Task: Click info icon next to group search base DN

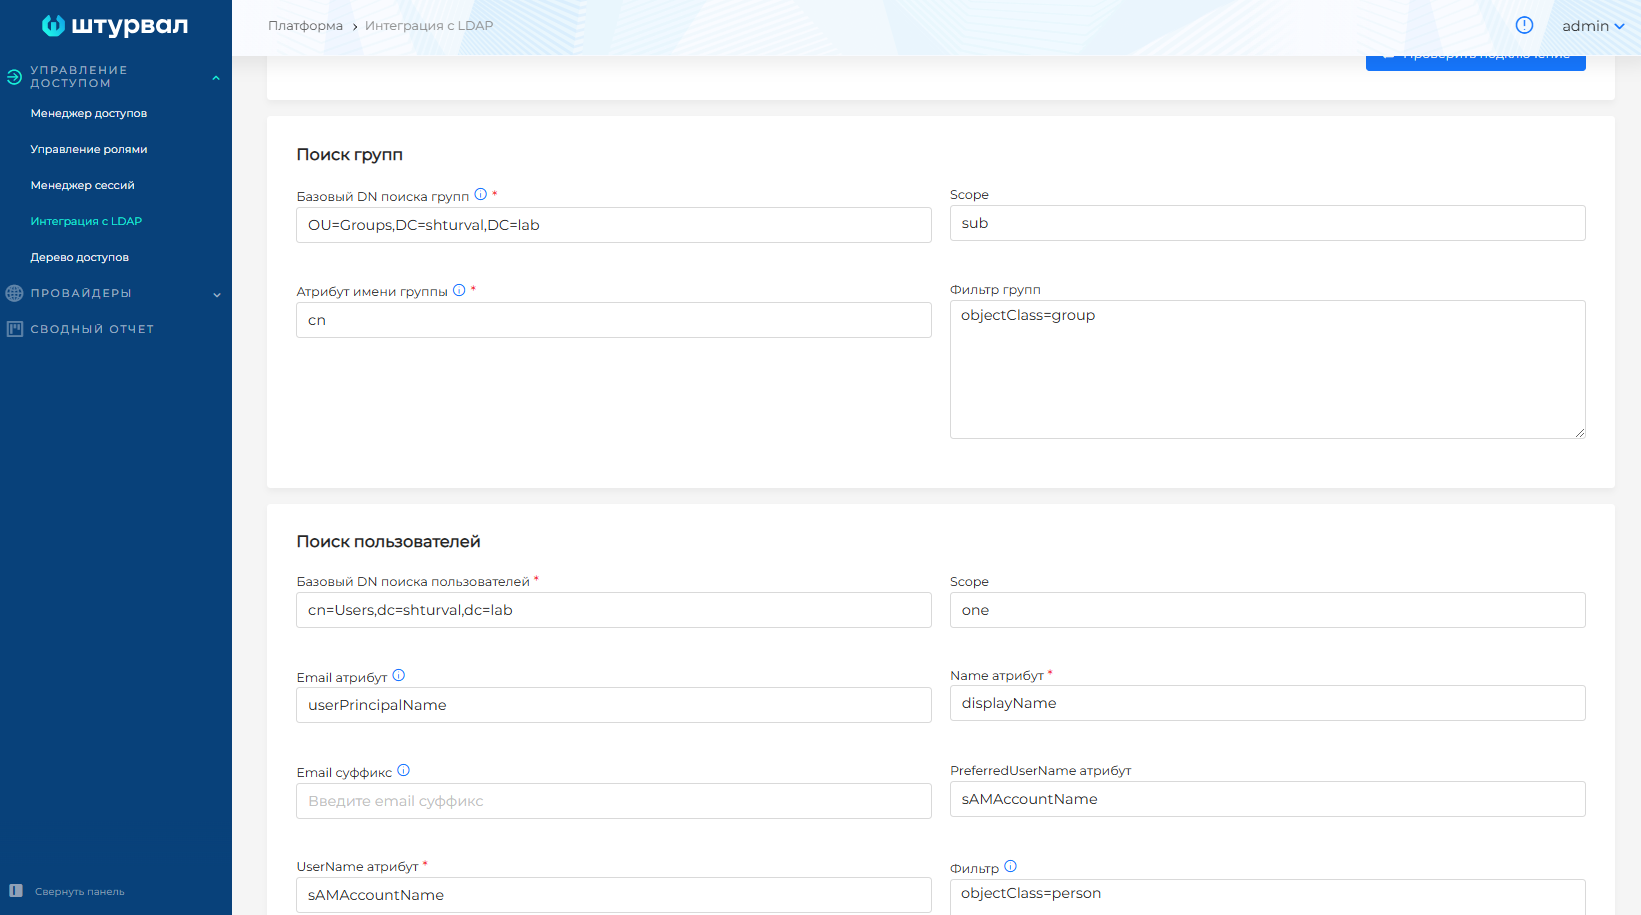Action: coord(481,195)
